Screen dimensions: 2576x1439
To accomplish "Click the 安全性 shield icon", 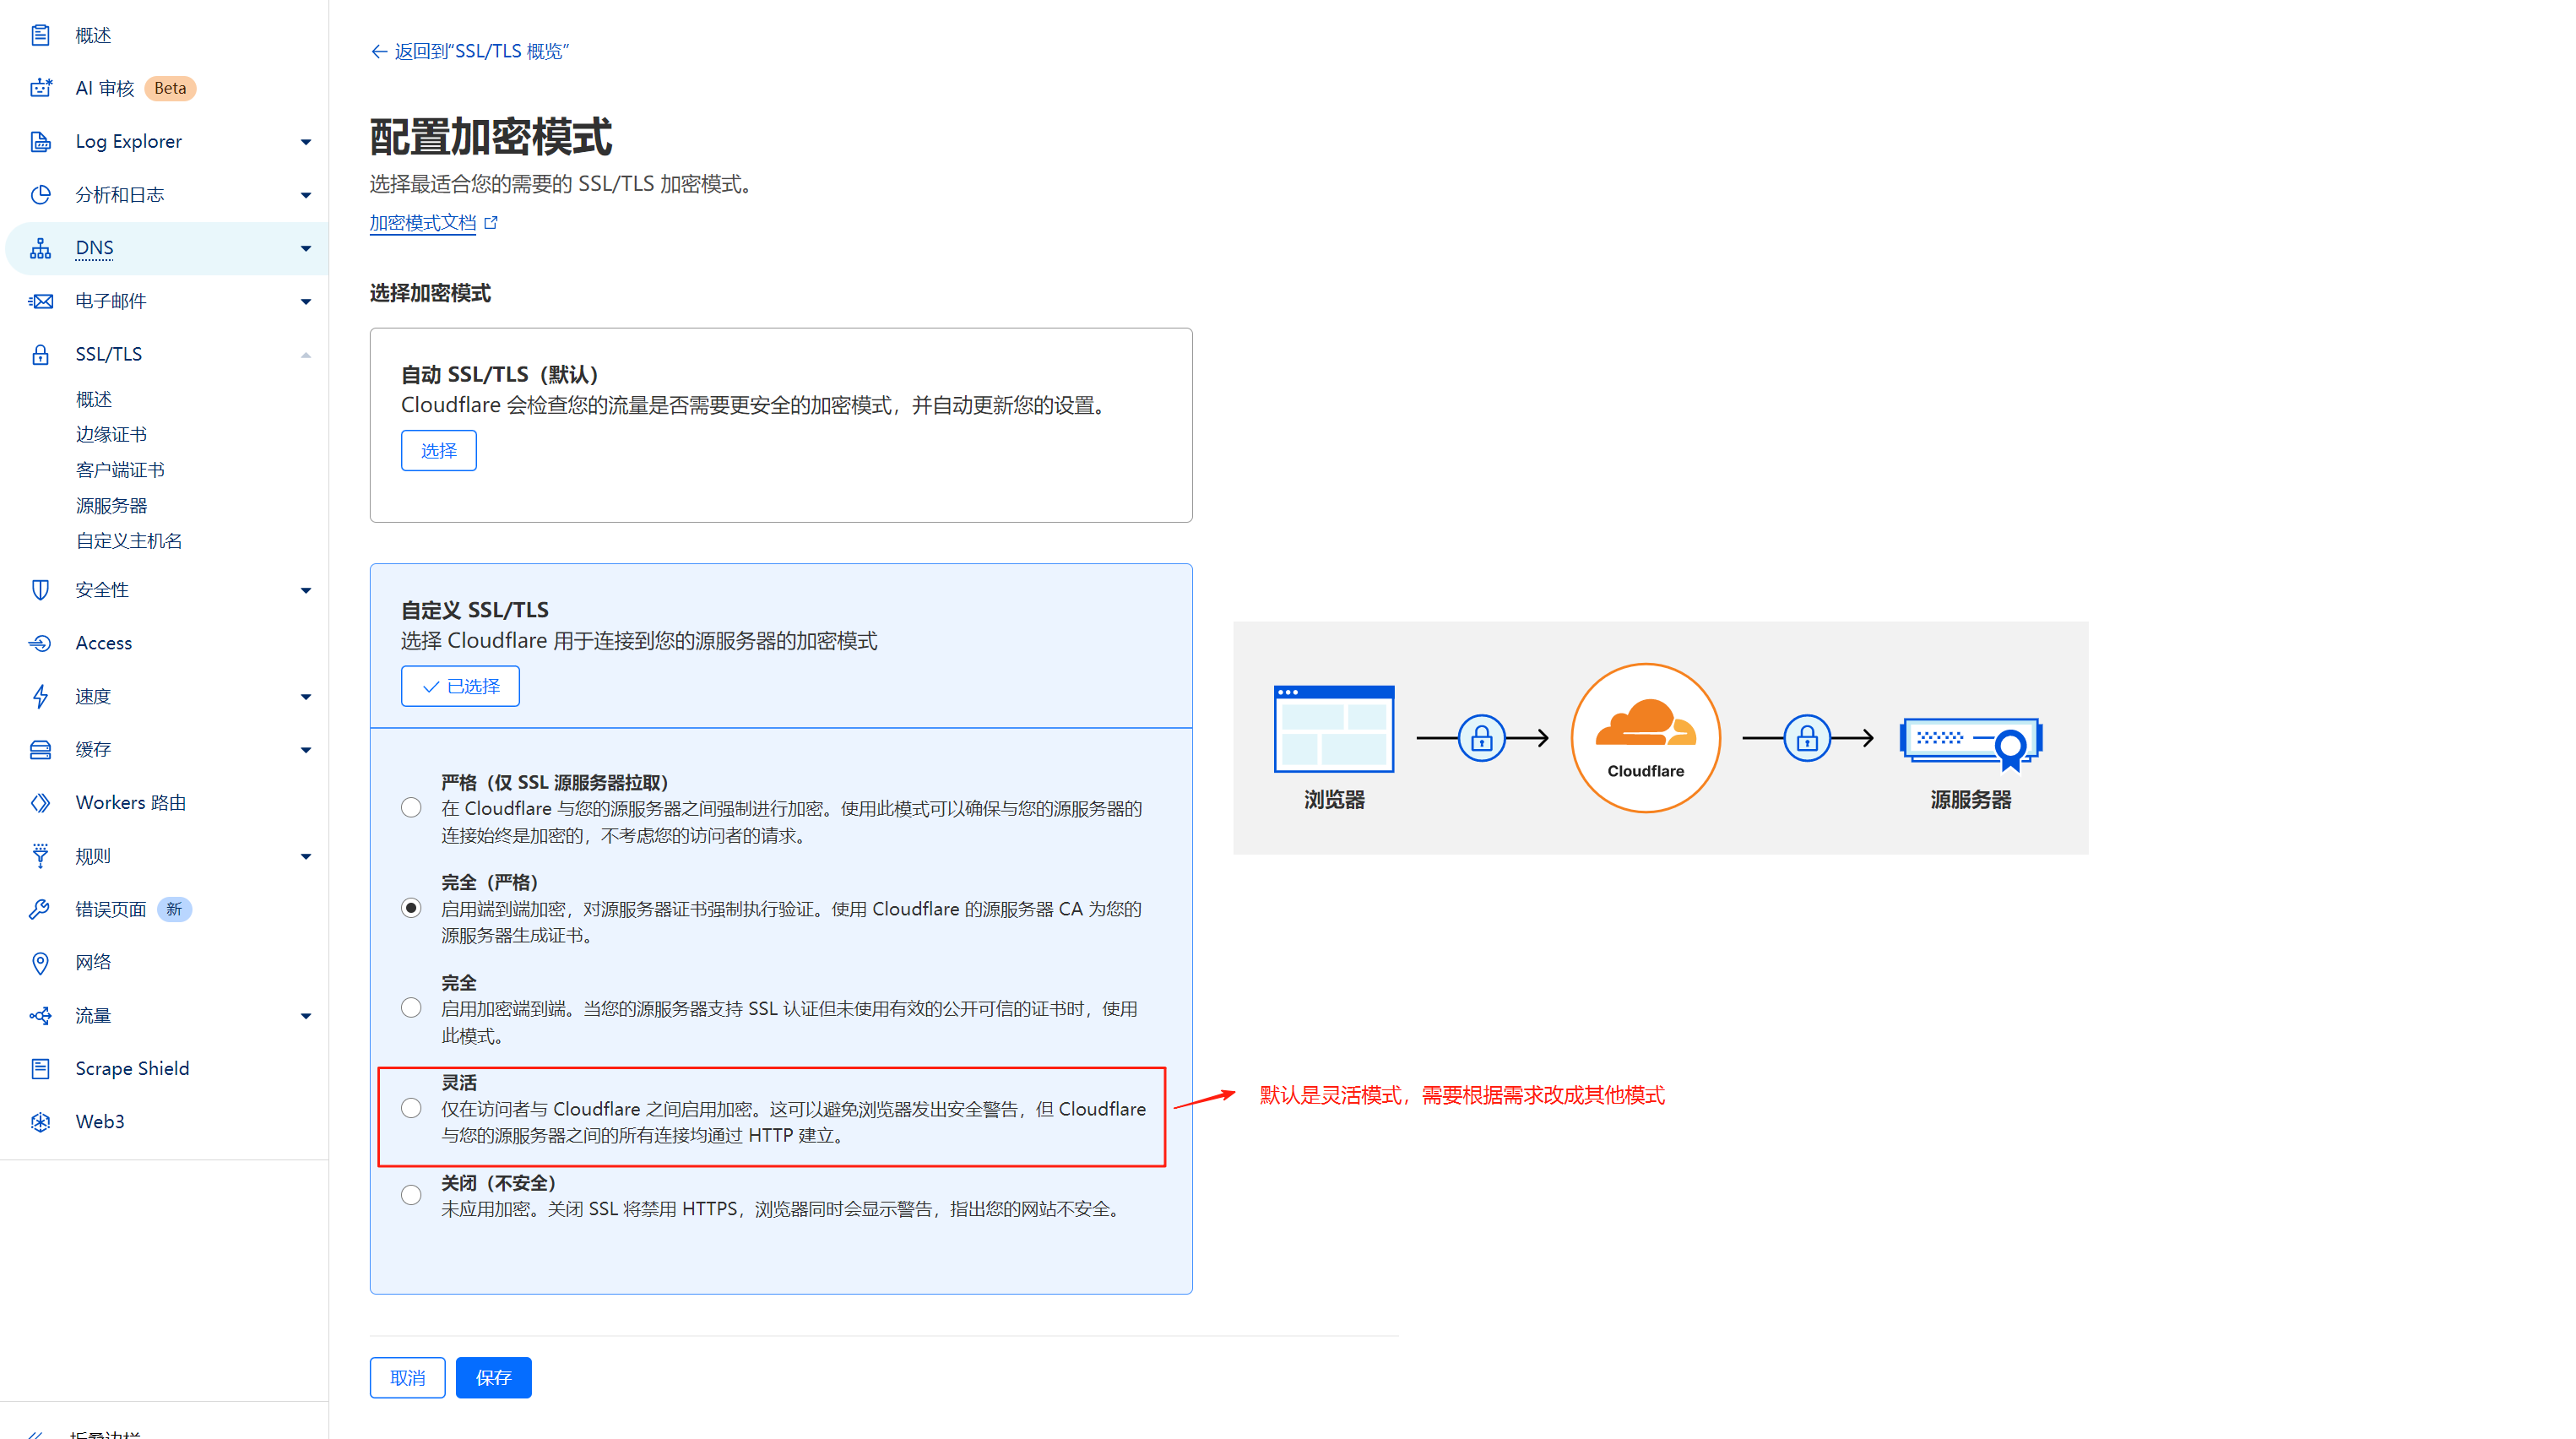I will [x=40, y=590].
